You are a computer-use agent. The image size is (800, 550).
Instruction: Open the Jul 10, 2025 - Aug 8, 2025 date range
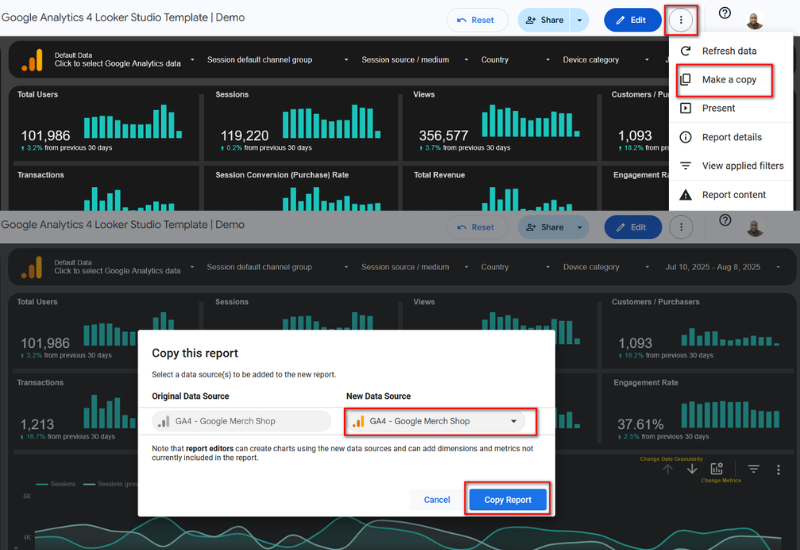[722, 267]
